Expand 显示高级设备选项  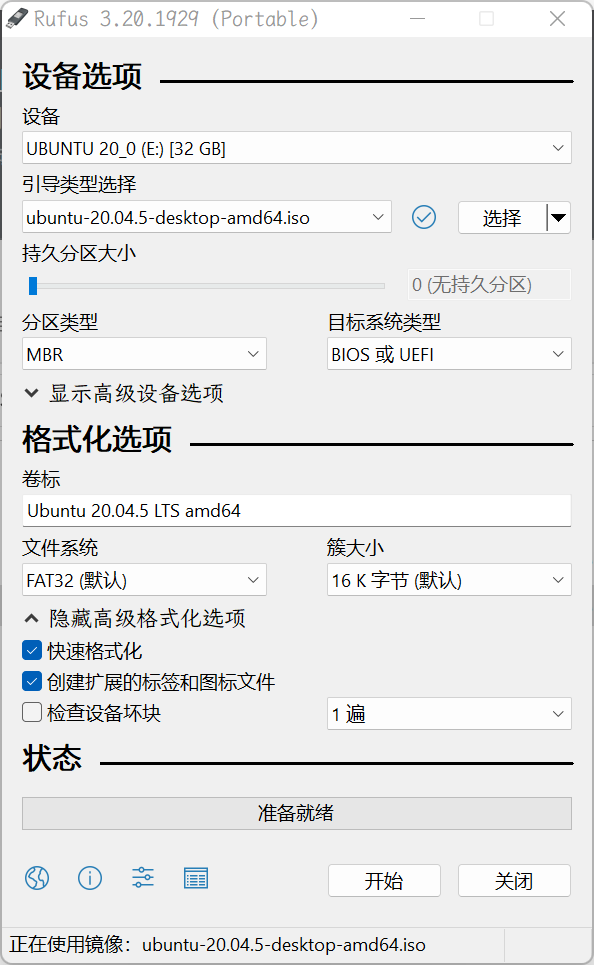coord(124,393)
